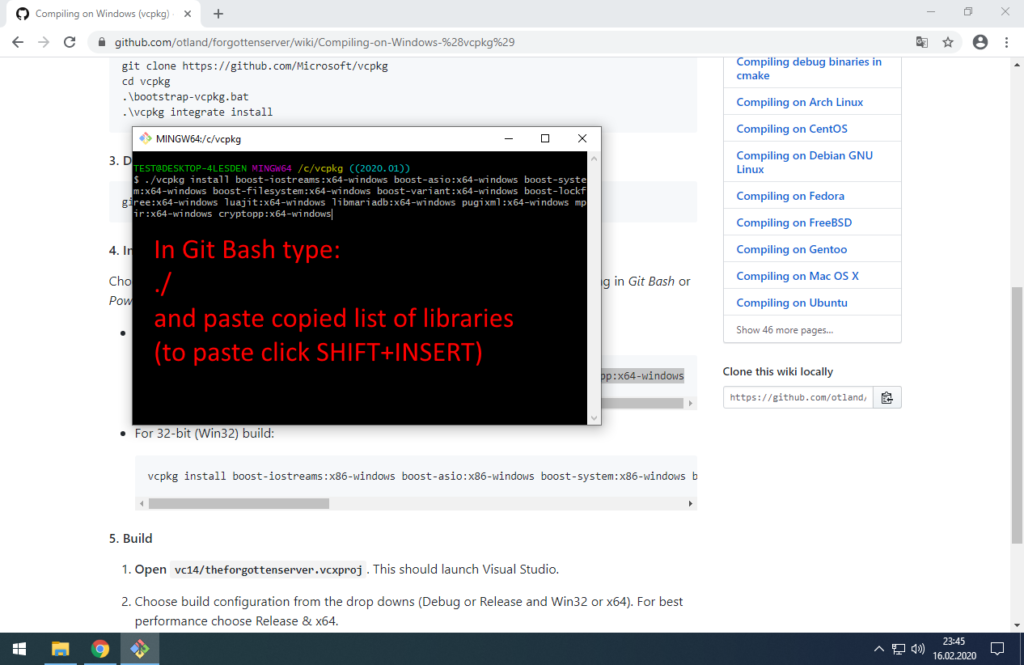This screenshot has width=1024, height=665.
Task: Click the Git Bash icon in taskbar
Action: (139, 649)
